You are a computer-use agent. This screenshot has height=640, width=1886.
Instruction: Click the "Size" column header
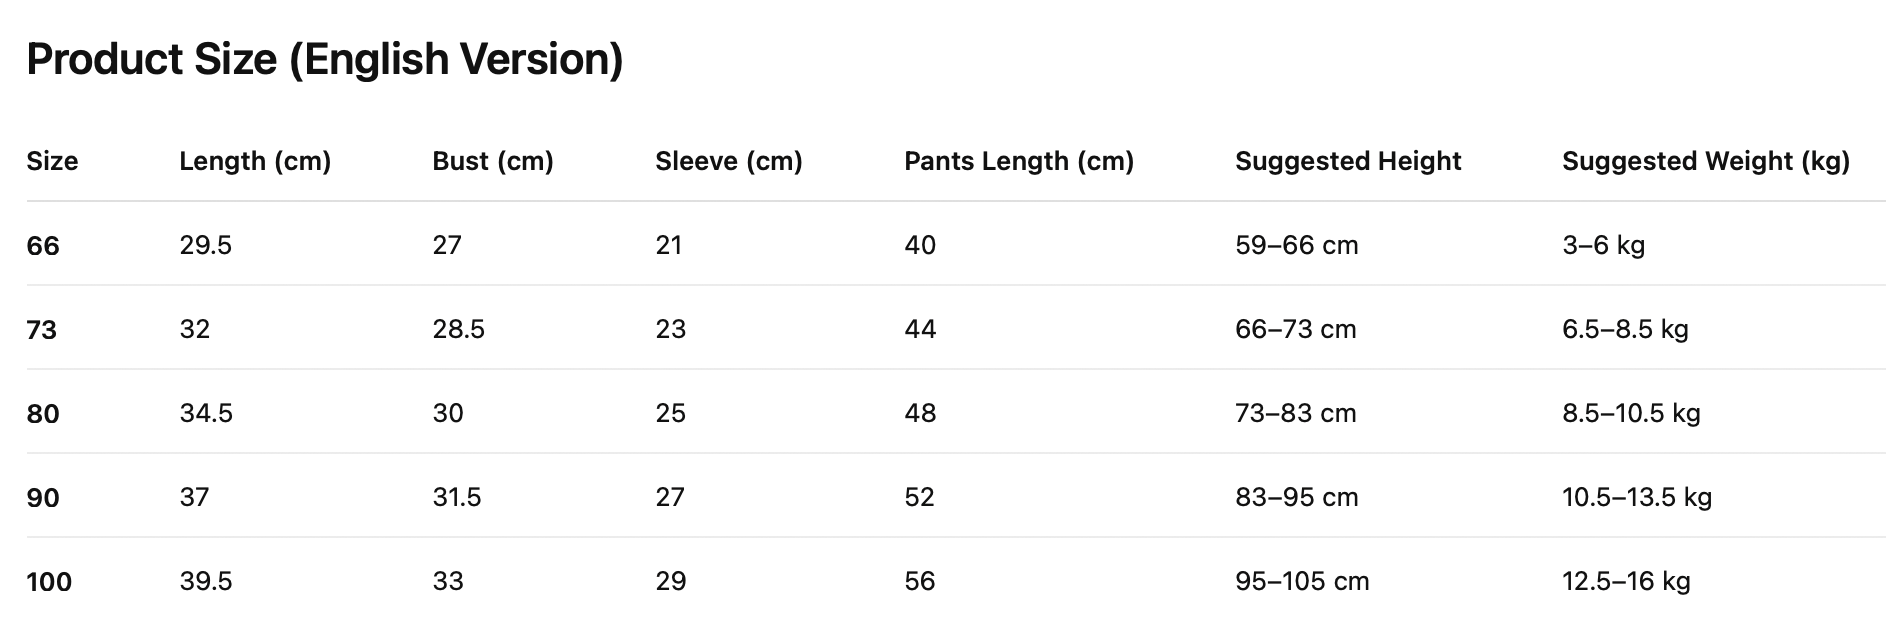point(52,161)
